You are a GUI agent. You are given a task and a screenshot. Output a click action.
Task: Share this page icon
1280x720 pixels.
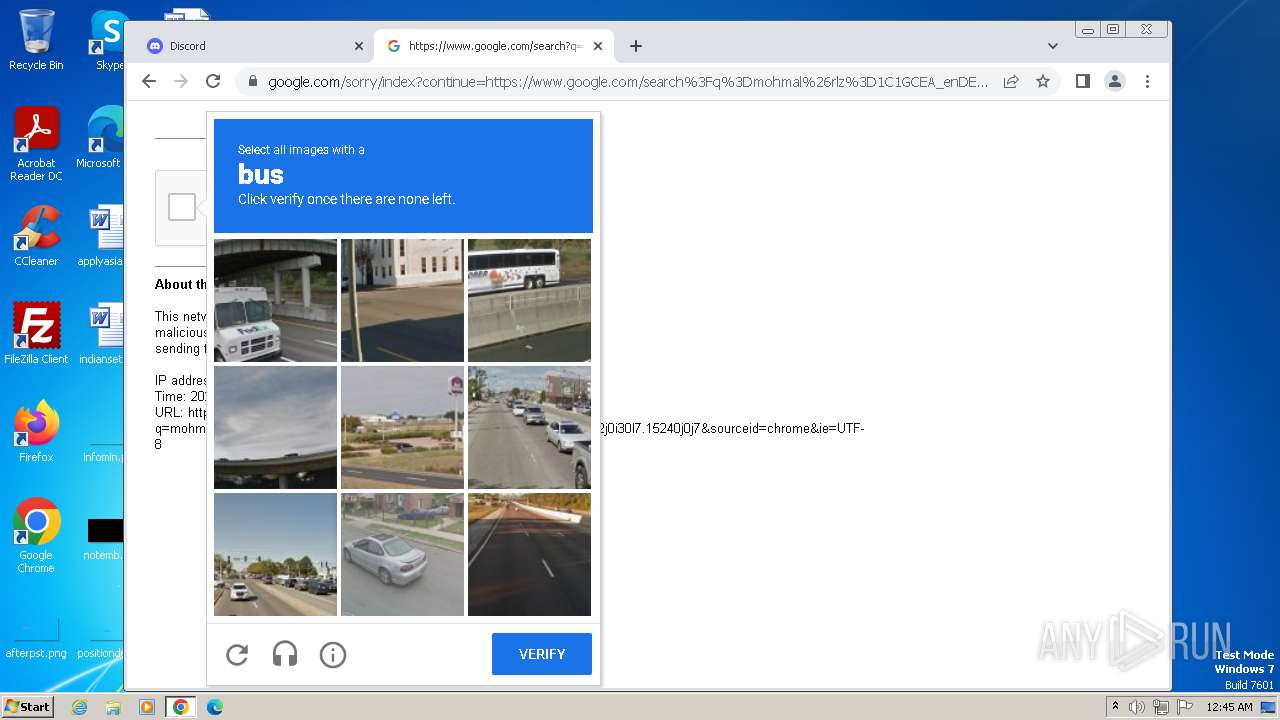1011,82
